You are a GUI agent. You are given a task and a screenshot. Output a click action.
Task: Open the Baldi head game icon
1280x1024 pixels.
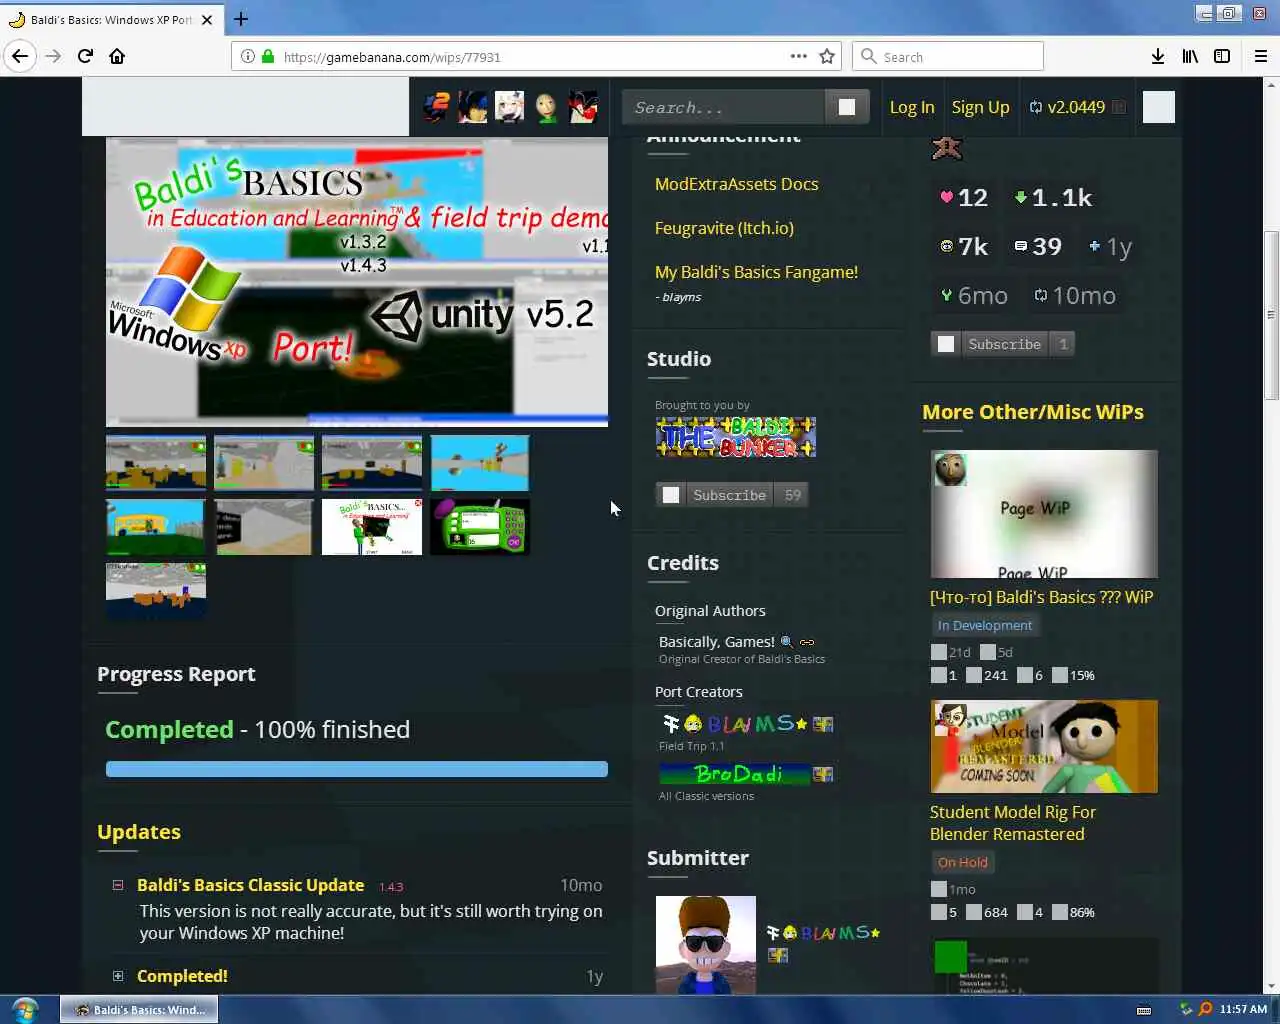546,107
